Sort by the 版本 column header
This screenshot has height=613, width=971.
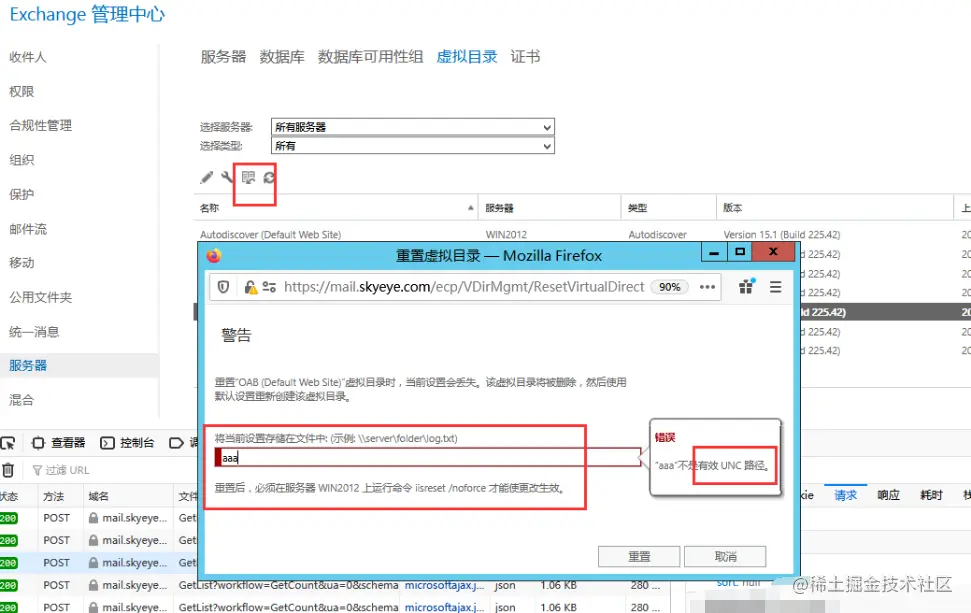point(835,208)
